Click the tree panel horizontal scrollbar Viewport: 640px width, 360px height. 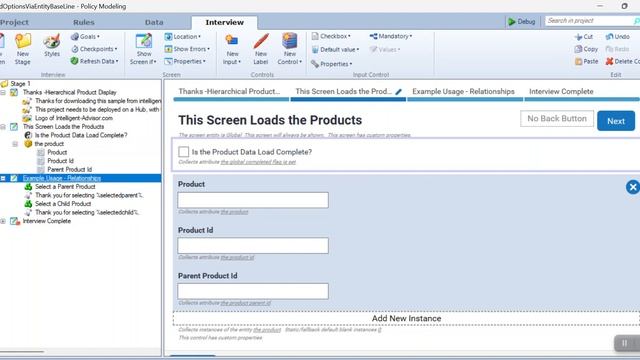[22, 351]
